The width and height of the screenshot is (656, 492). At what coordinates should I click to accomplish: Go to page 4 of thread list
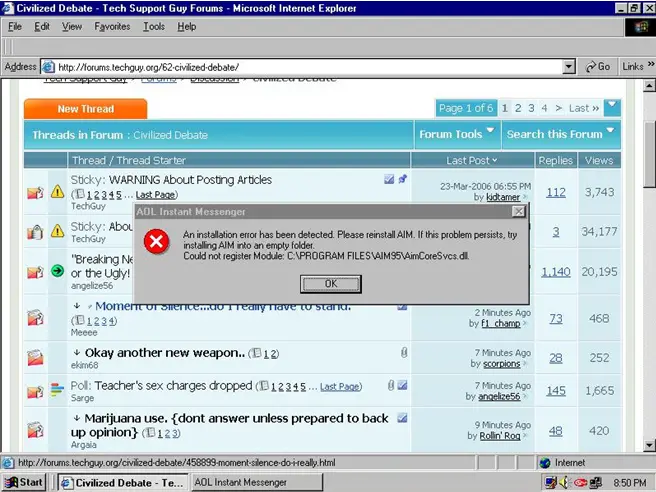click(x=544, y=108)
